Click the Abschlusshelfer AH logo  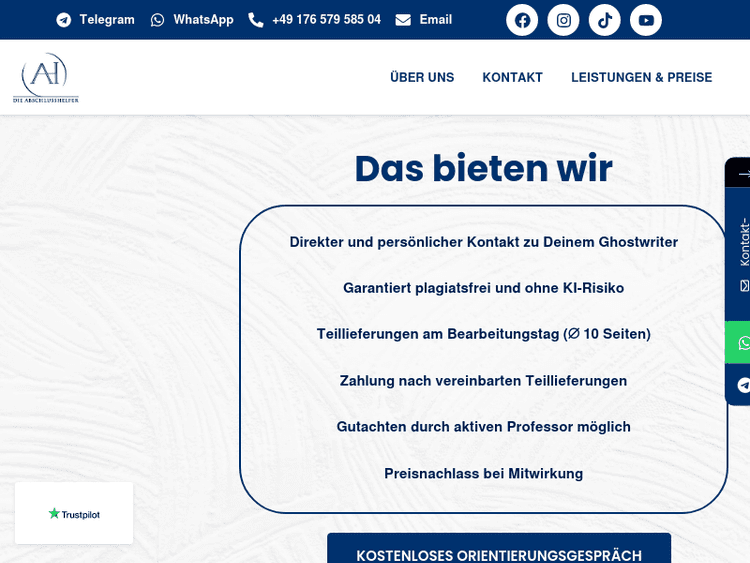point(45,77)
